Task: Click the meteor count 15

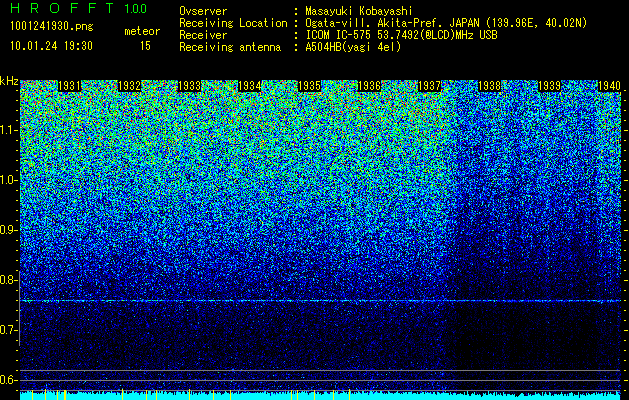Action: [x=145, y=46]
